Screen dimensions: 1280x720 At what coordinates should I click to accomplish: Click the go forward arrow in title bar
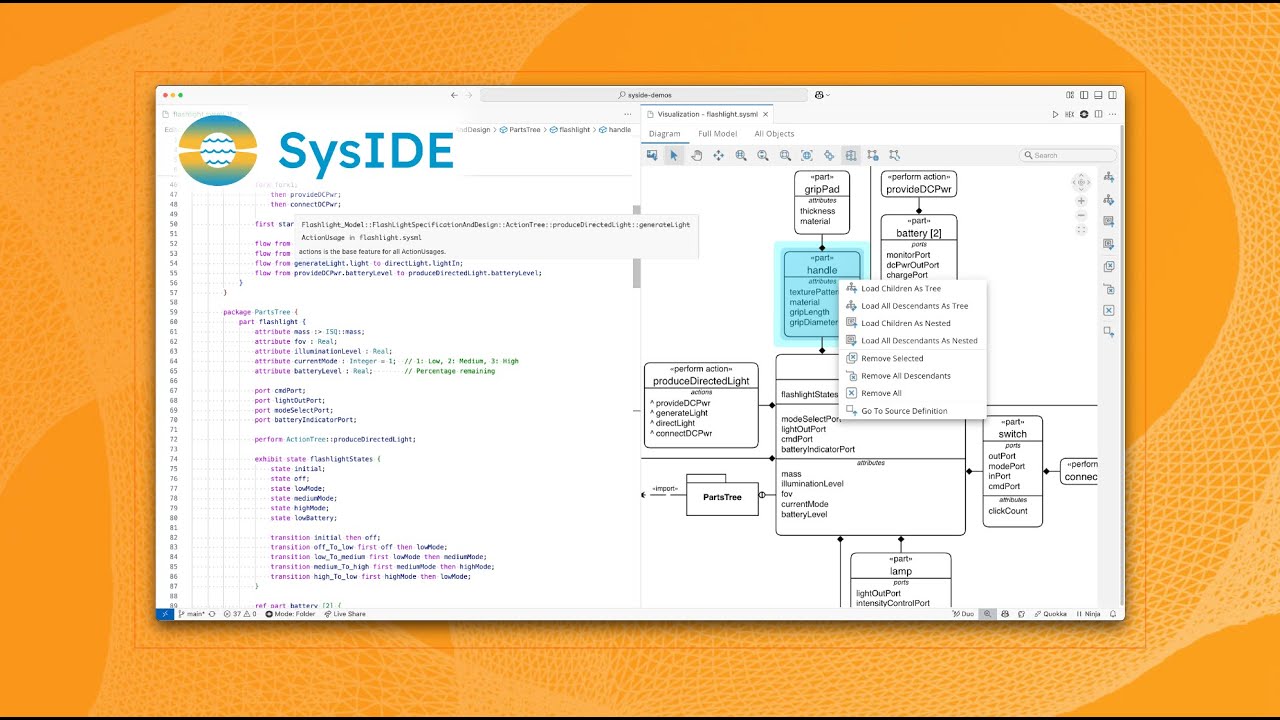point(469,95)
